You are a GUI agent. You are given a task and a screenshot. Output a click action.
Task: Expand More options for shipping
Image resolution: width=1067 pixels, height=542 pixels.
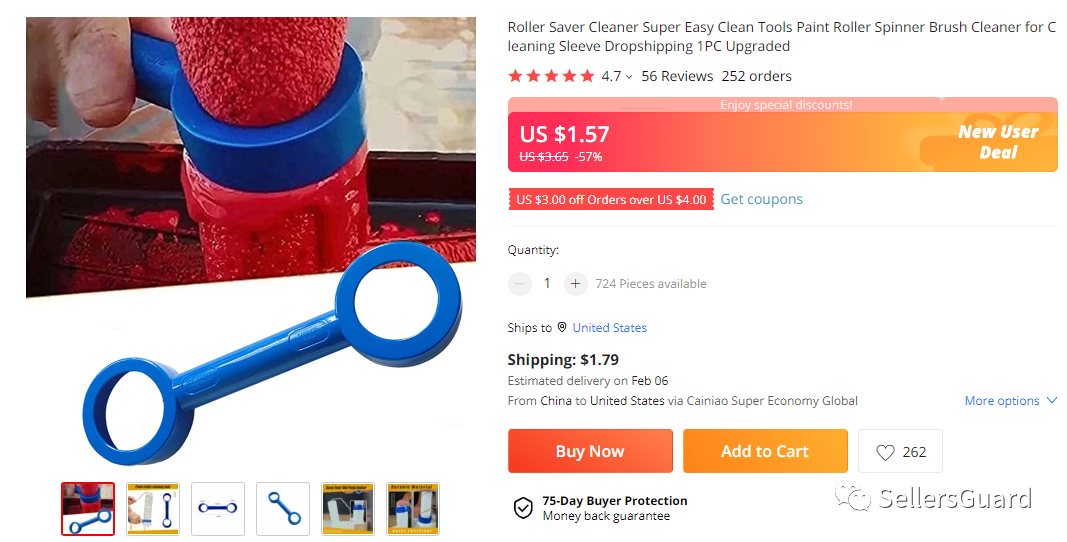[x=1011, y=400]
